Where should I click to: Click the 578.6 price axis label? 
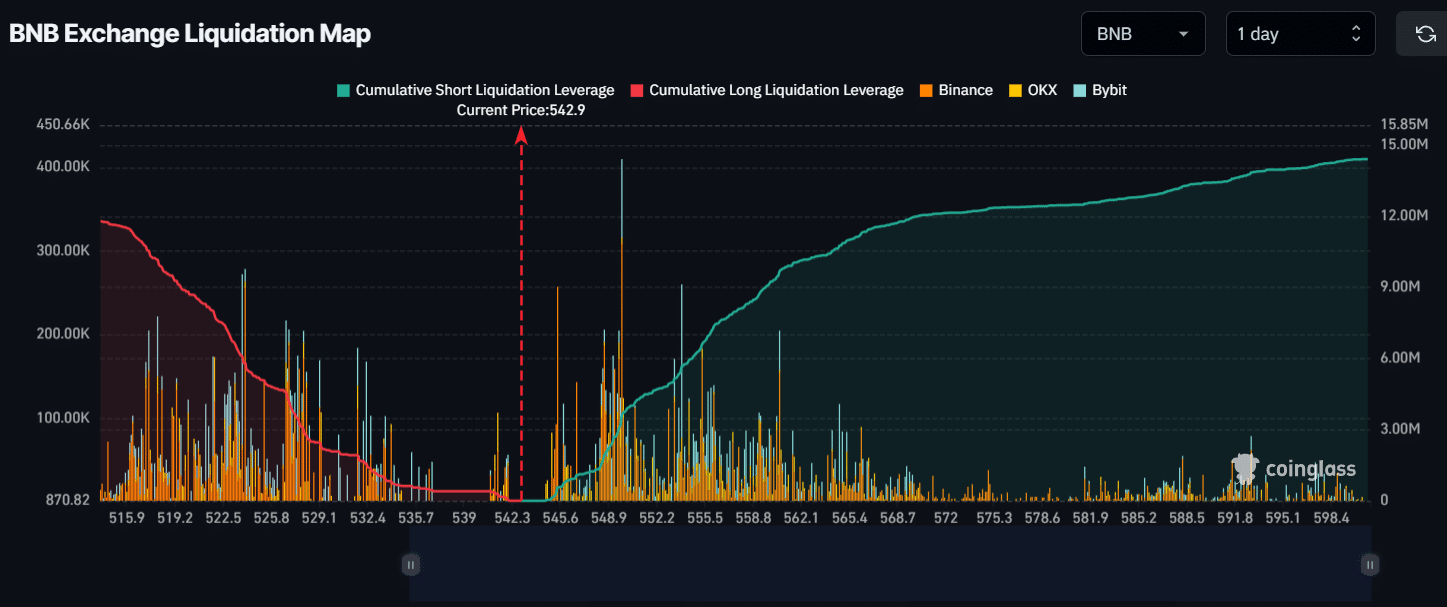(1042, 518)
